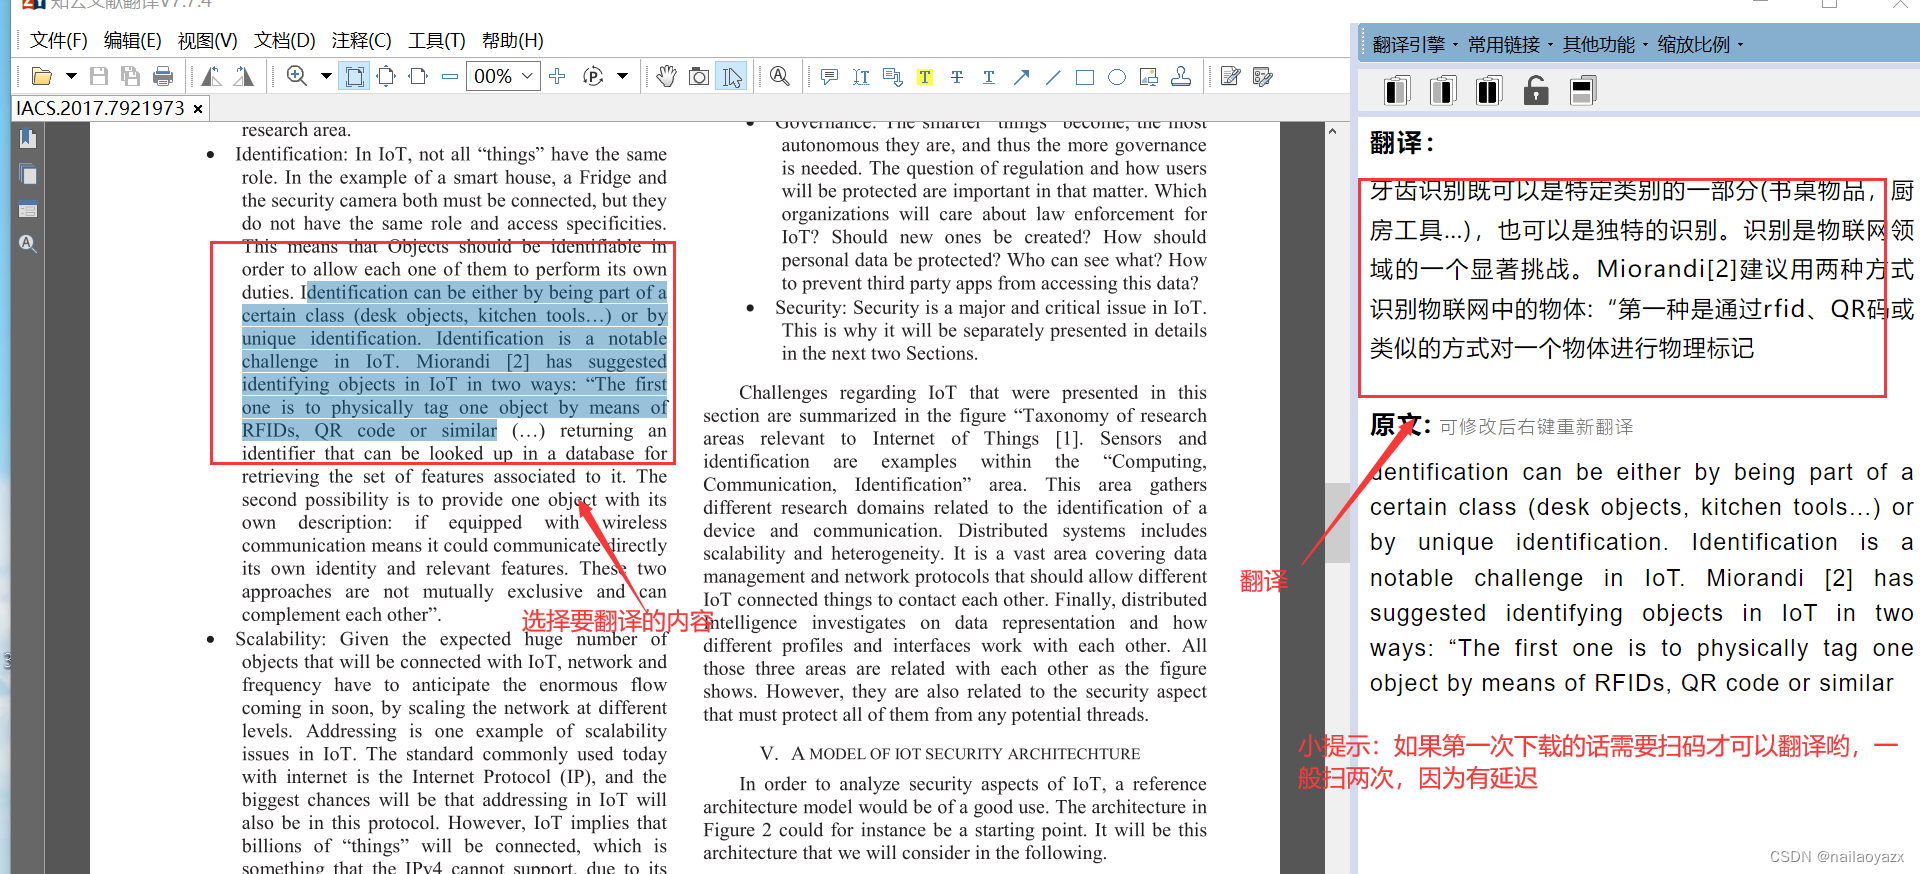Add a sticky note comment
This screenshot has width=1920, height=874.
click(x=829, y=76)
